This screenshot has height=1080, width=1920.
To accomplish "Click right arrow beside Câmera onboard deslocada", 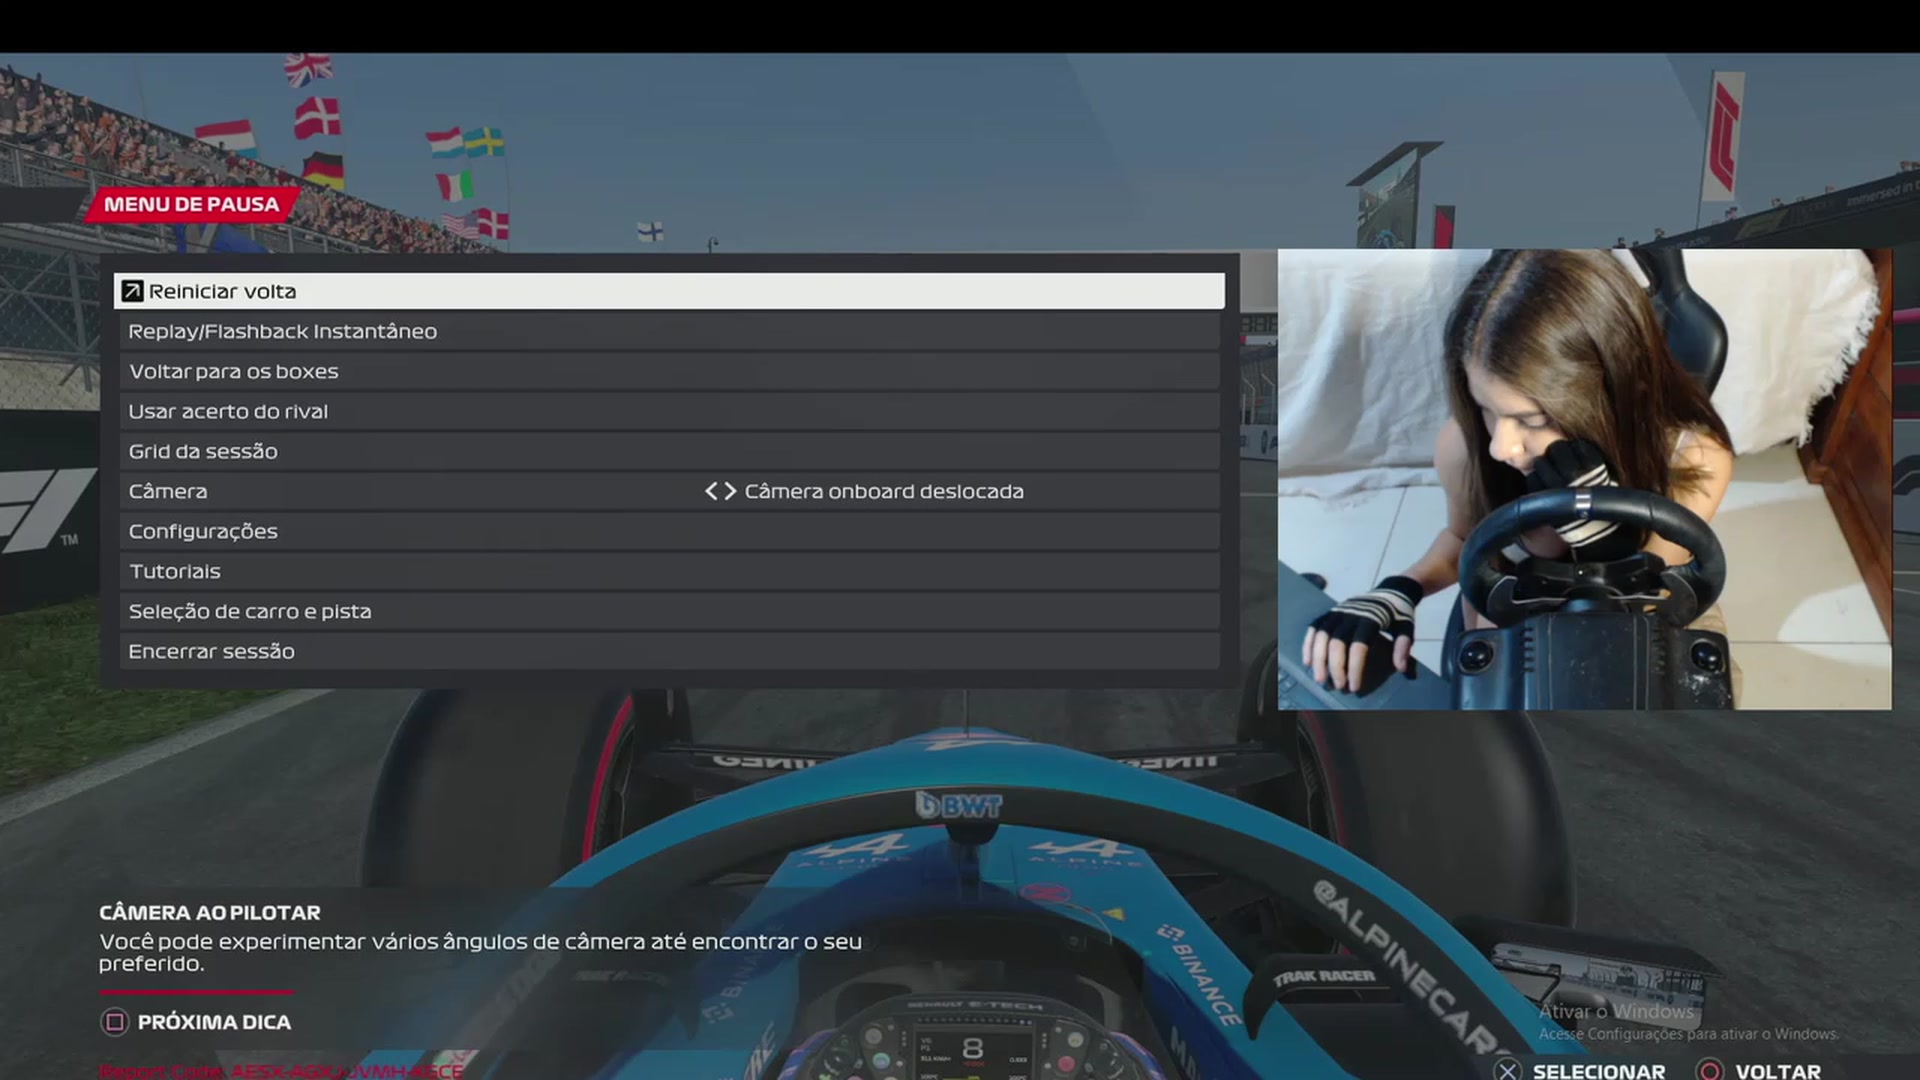I will point(730,491).
